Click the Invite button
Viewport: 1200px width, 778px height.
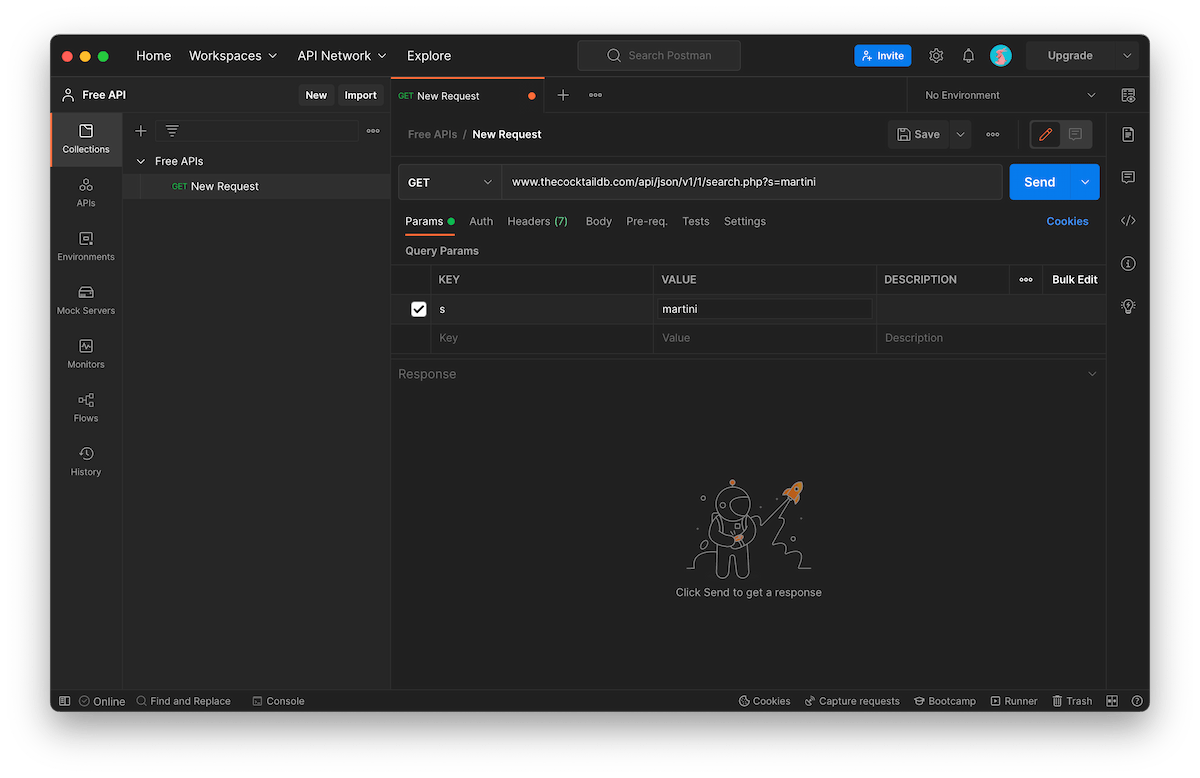883,56
